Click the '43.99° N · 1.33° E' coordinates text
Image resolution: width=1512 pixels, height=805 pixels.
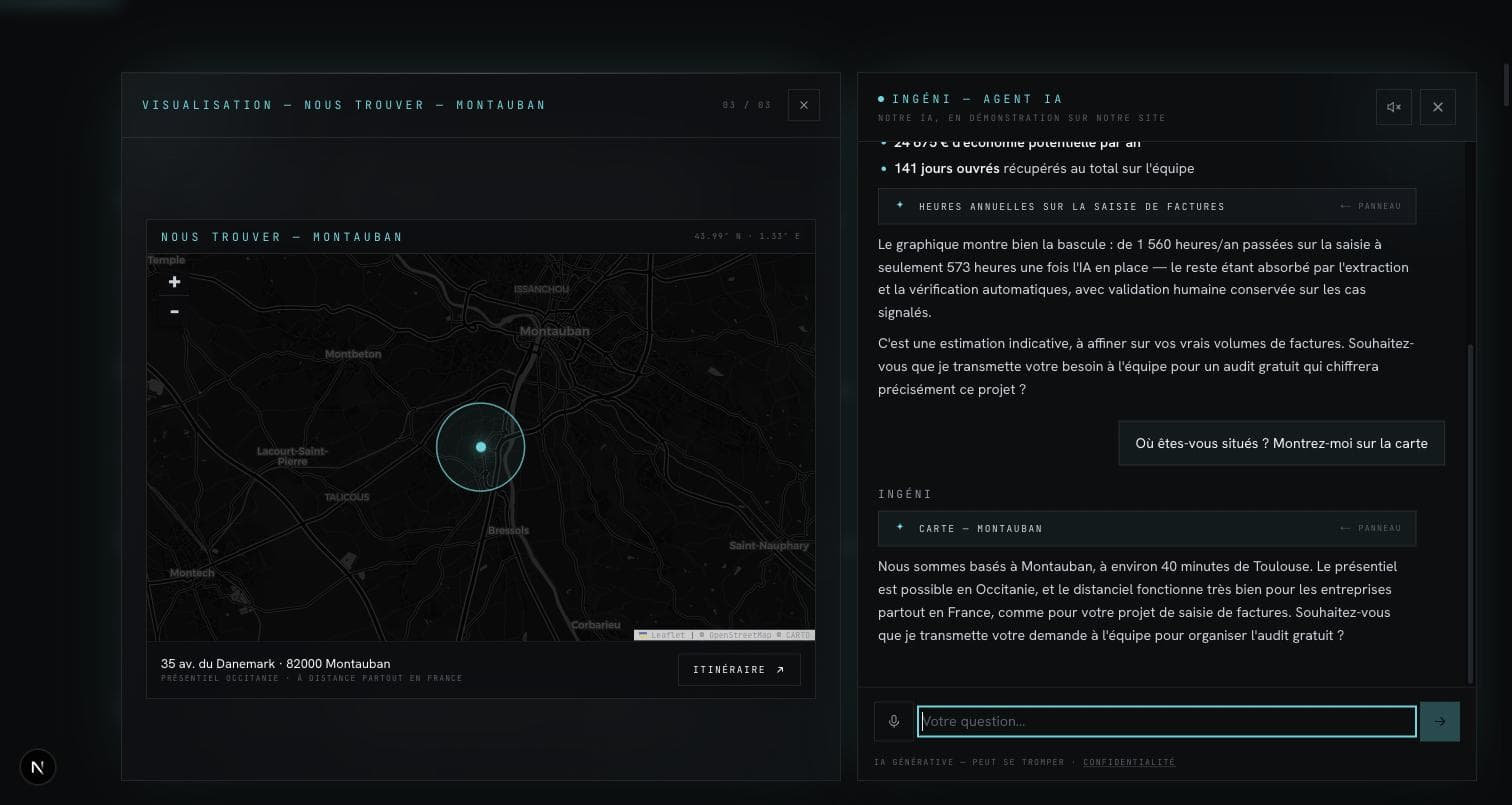pyautogui.click(x=747, y=237)
